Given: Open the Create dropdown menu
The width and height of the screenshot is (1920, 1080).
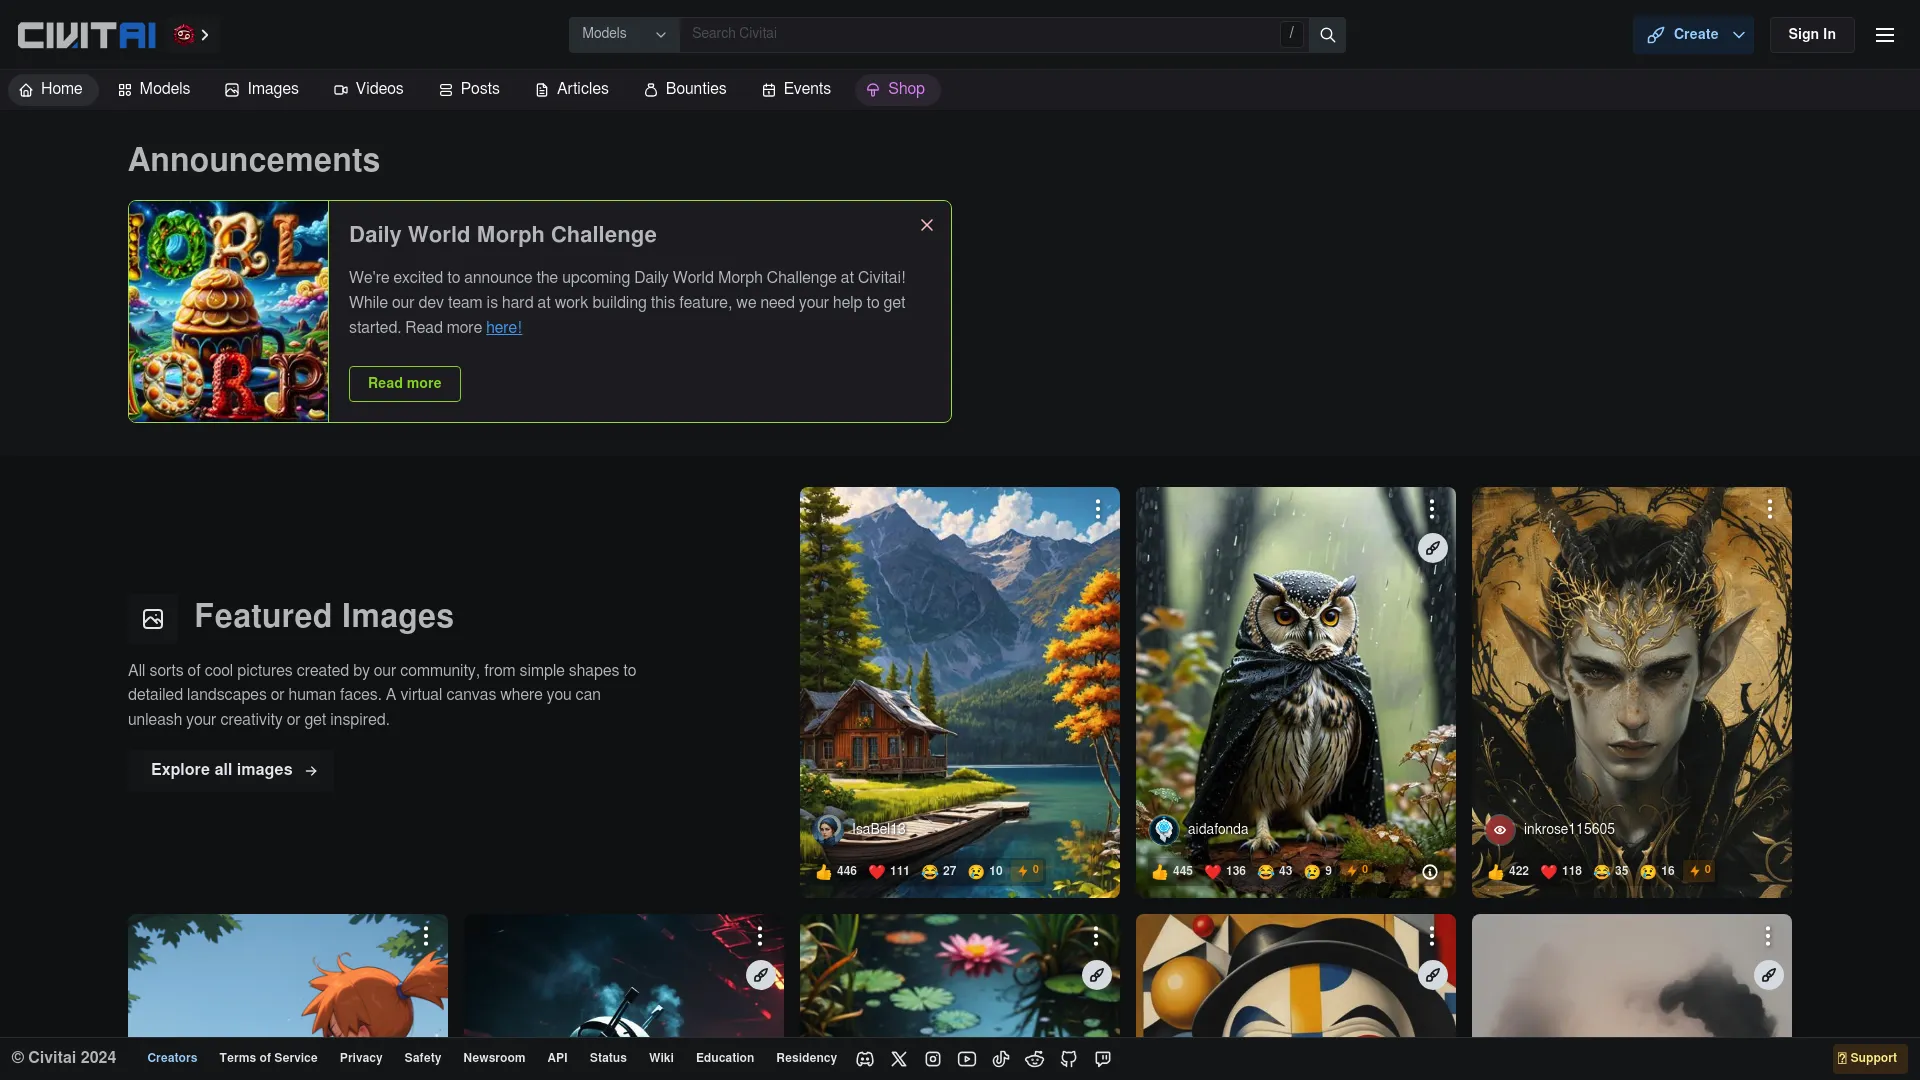Looking at the screenshot, I should coord(1693,33).
